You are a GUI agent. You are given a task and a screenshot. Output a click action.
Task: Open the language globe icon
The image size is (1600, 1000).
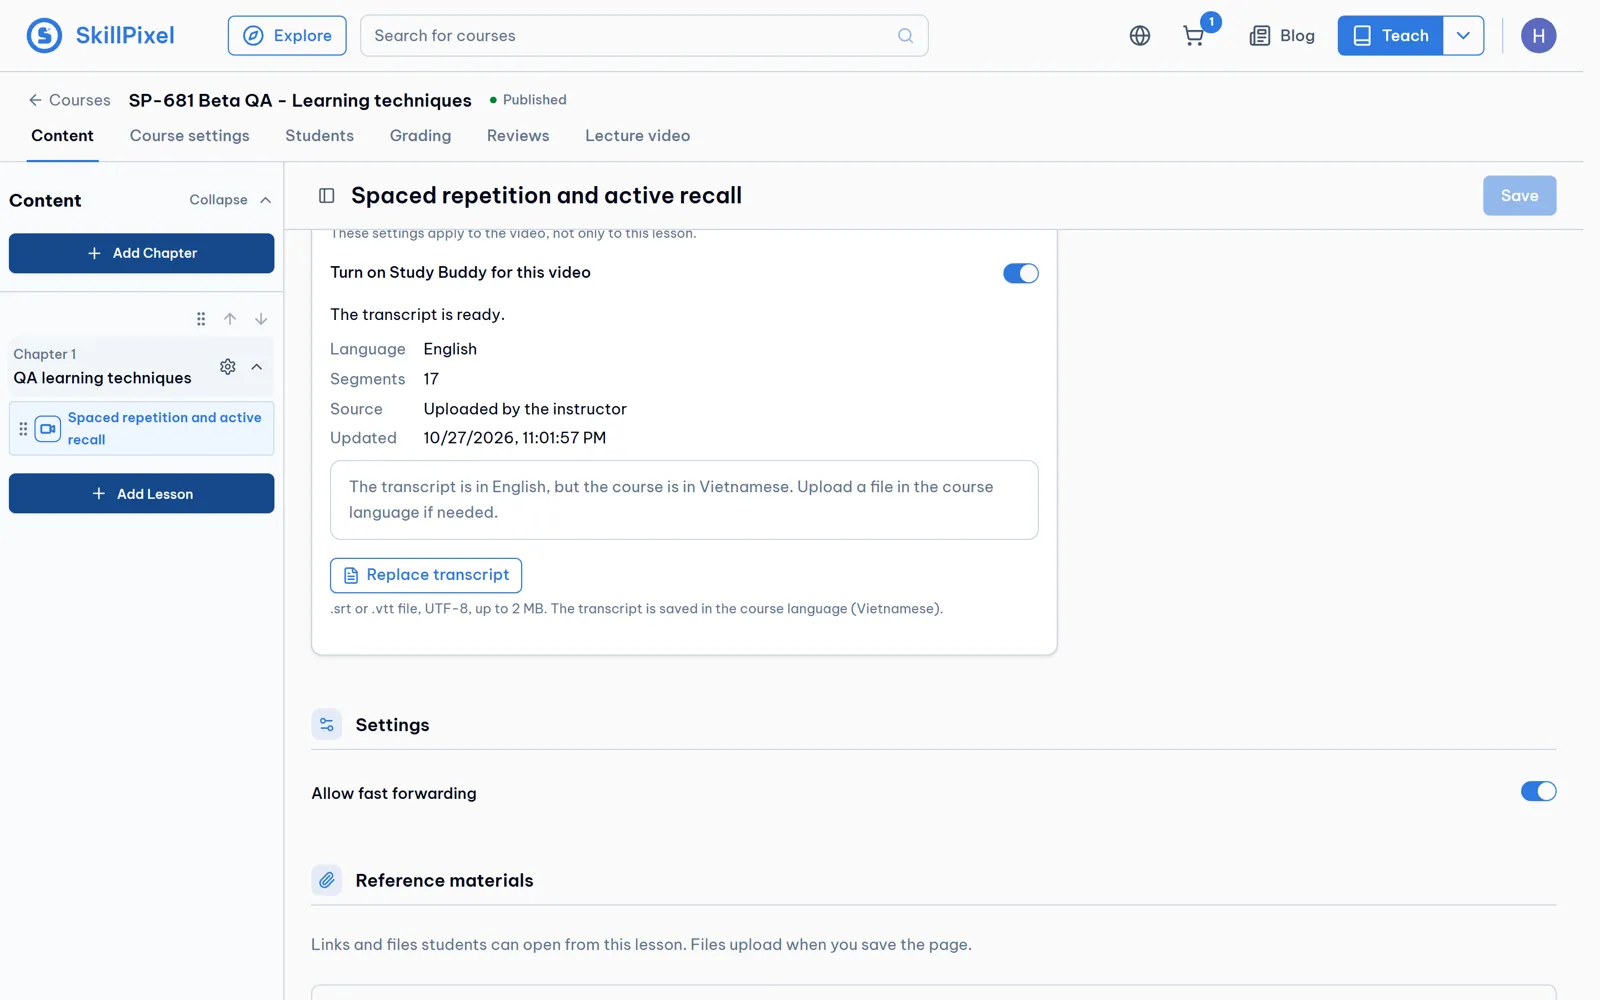[1140, 36]
